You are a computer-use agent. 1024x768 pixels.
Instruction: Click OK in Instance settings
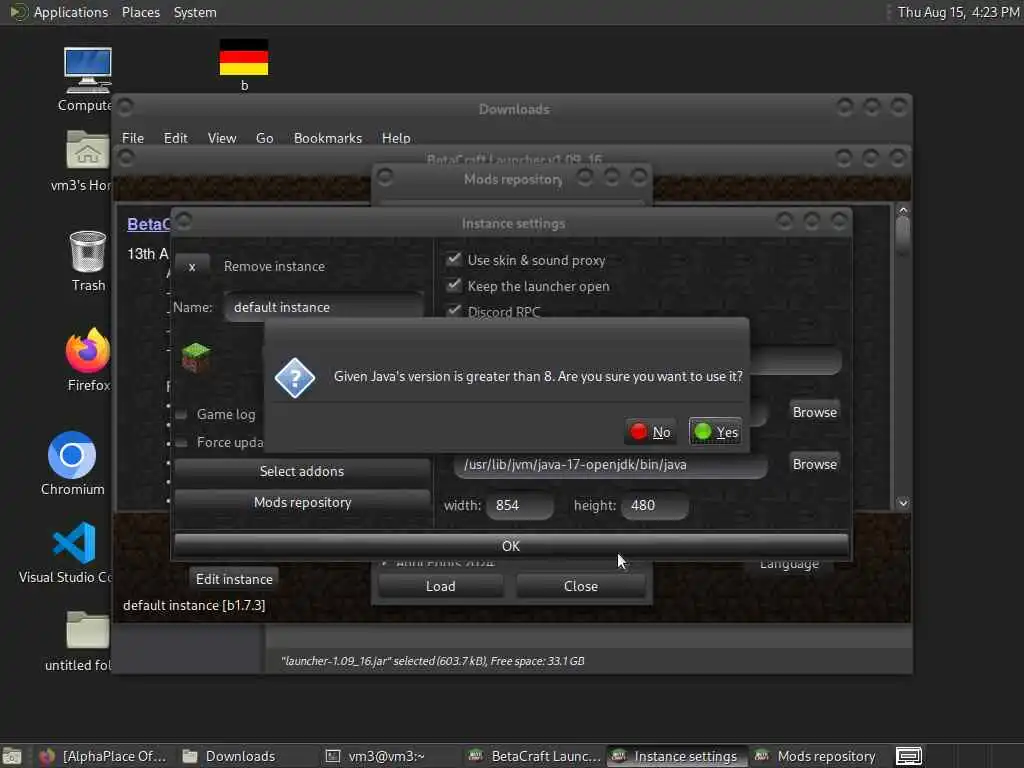[511, 546]
